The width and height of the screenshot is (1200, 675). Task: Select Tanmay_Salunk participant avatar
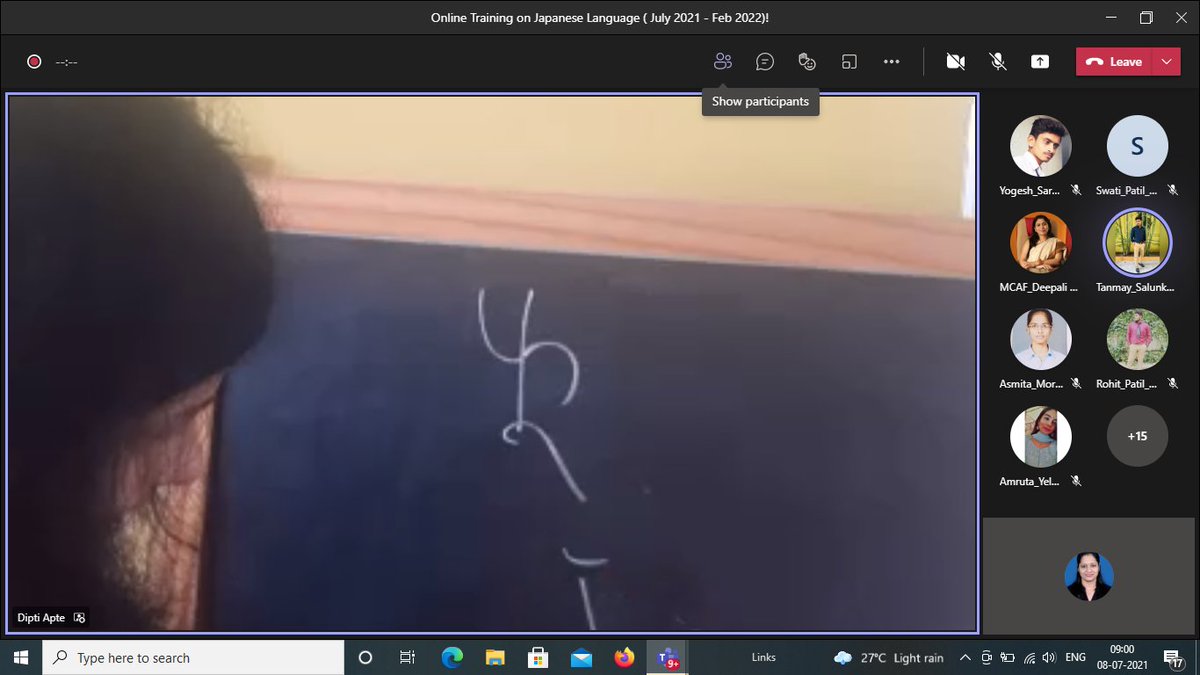(x=1137, y=243)
